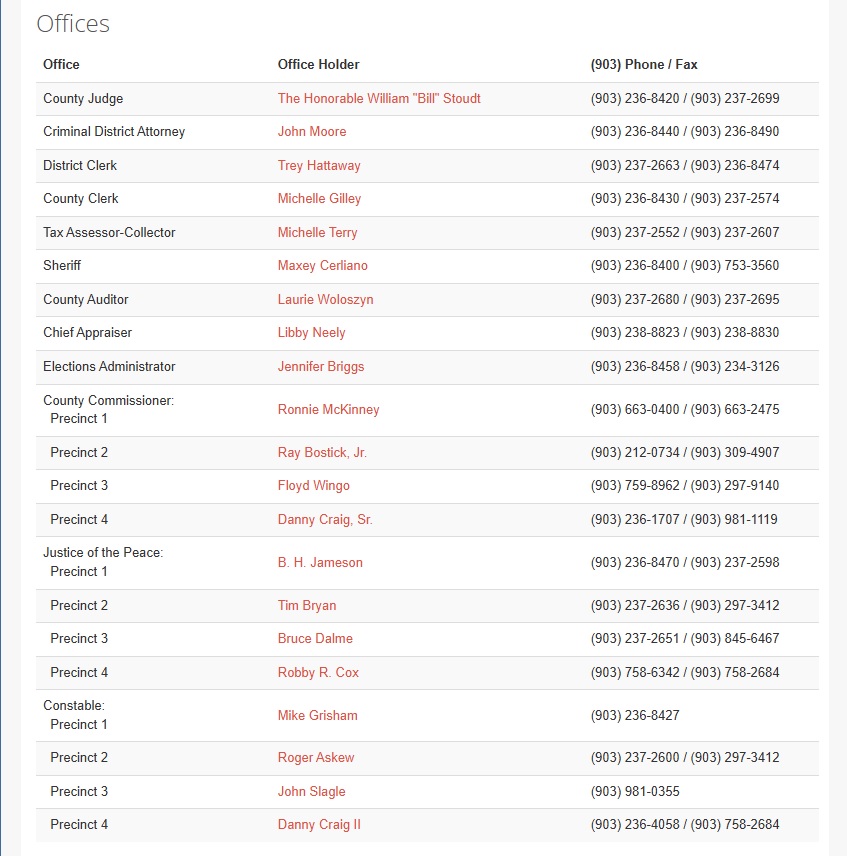Open the Roger Askew link
The image size is (847, 856).
(x=315, y=758)
